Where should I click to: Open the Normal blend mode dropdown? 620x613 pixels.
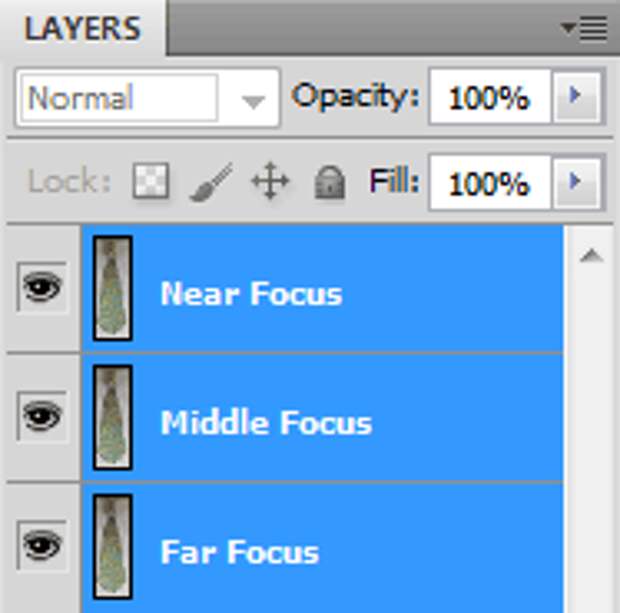tap(148, 98)
